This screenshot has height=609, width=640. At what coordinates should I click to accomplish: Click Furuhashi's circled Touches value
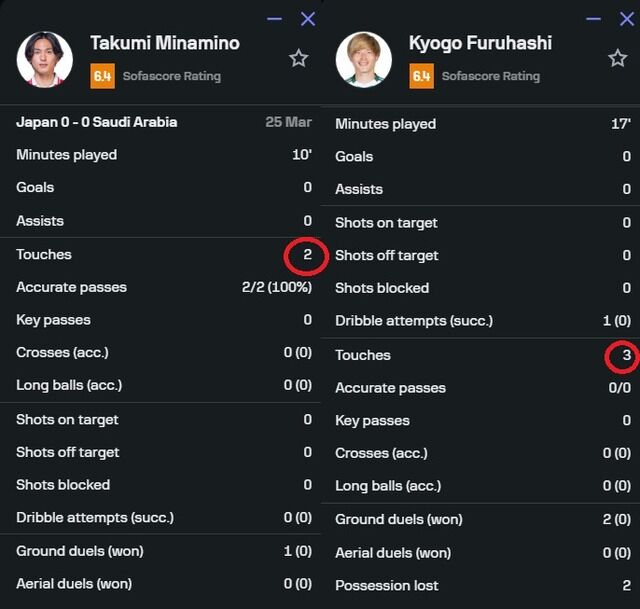(626, 355)
